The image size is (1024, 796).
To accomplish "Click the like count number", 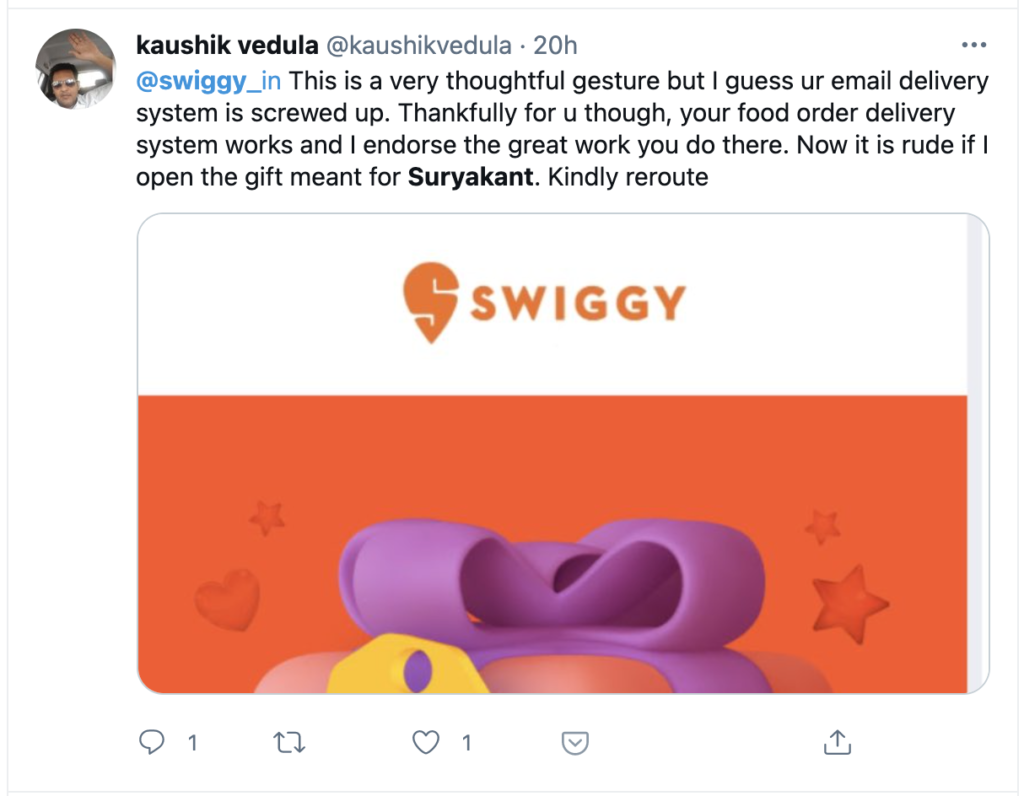I will [x=466, y=743].
